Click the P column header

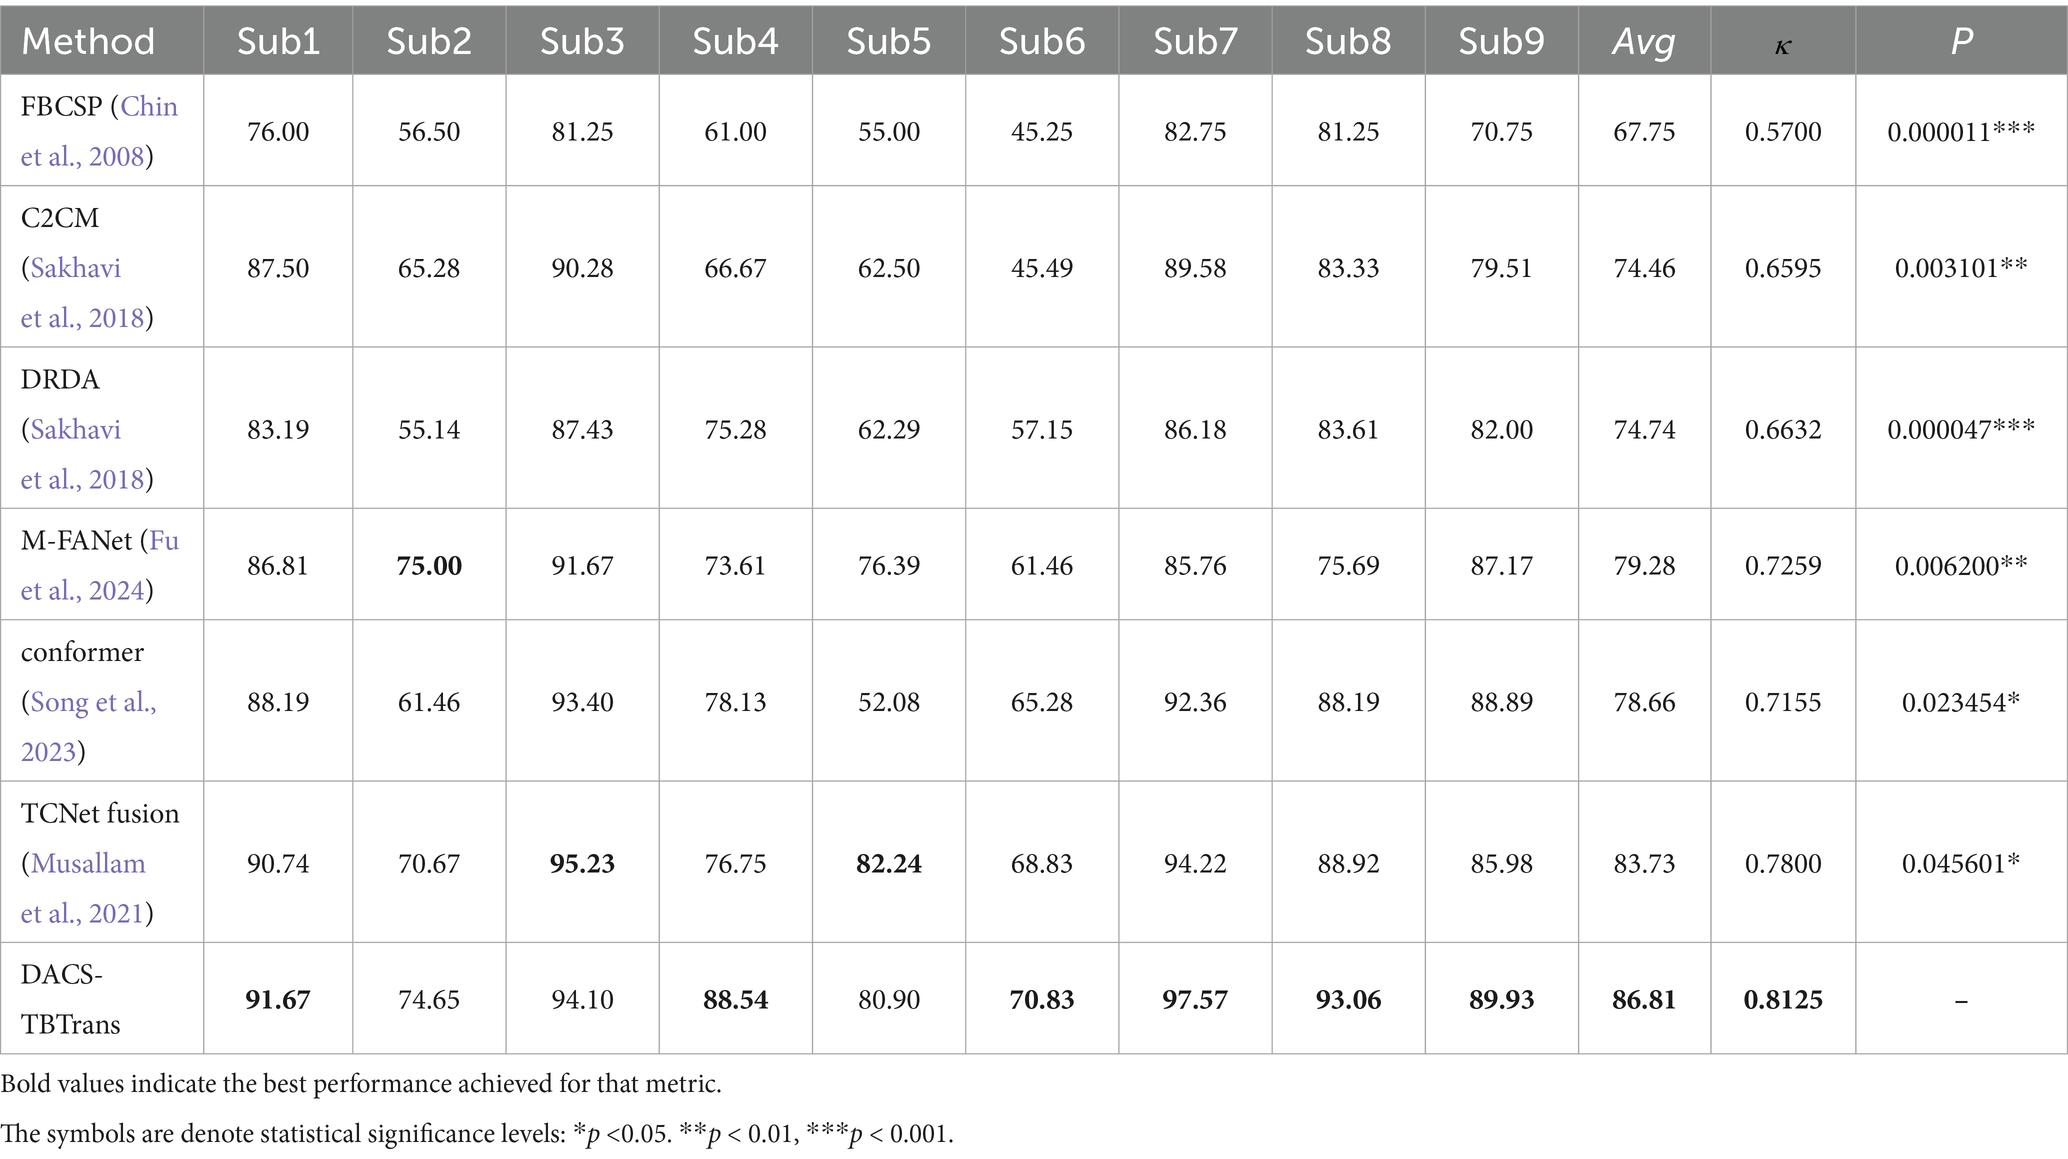coord(1961,41)
